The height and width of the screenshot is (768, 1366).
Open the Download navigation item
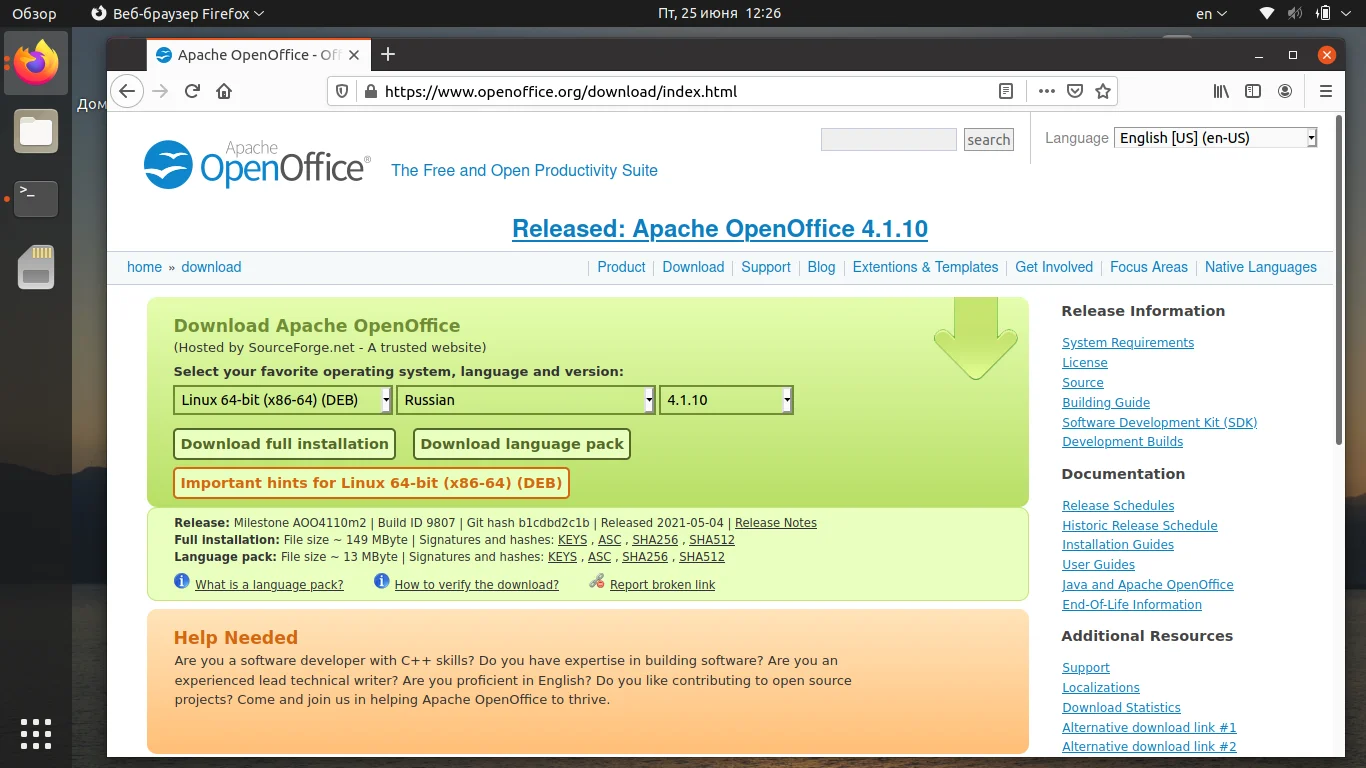tap(693, 267)
